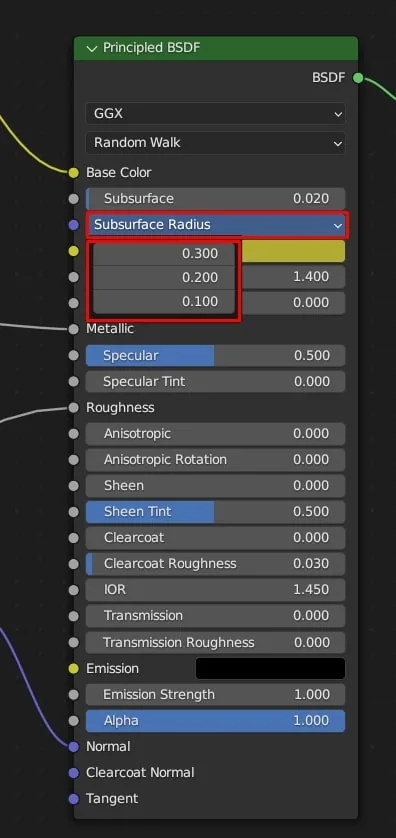Image resolution: width=396 pixels, height=838 pixels.
Task: Open the yellow subsurface color swatch
Action: click(x=293, y=251)
